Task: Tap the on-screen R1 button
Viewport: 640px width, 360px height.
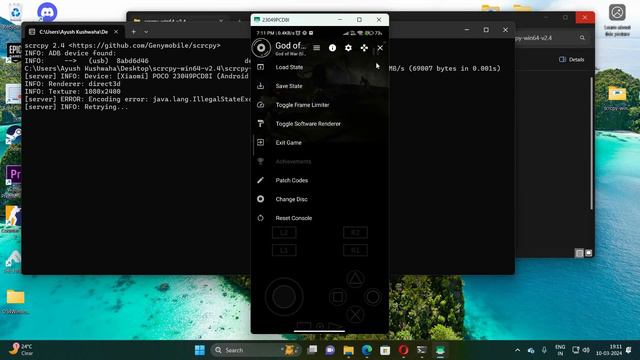Action: [355, 250]
